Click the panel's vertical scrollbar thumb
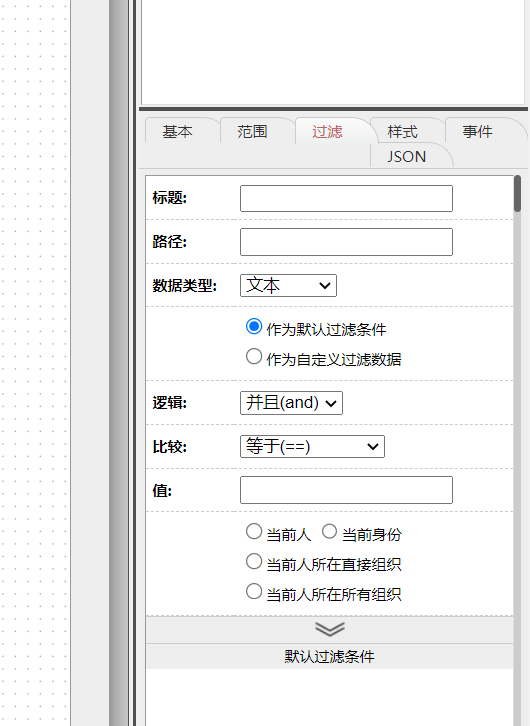 pyautogui.click(x=518, y=194)
